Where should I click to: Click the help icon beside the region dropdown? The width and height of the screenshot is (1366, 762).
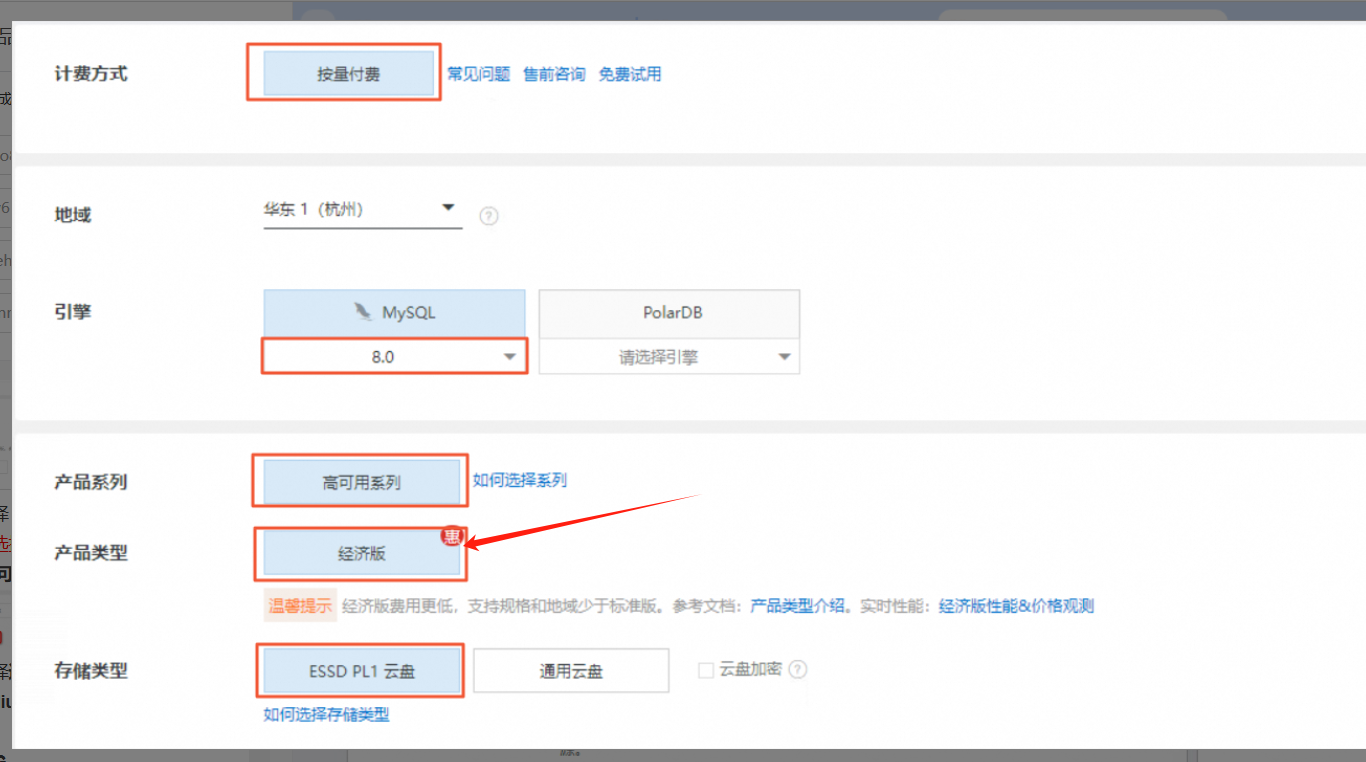click(488, 215)
